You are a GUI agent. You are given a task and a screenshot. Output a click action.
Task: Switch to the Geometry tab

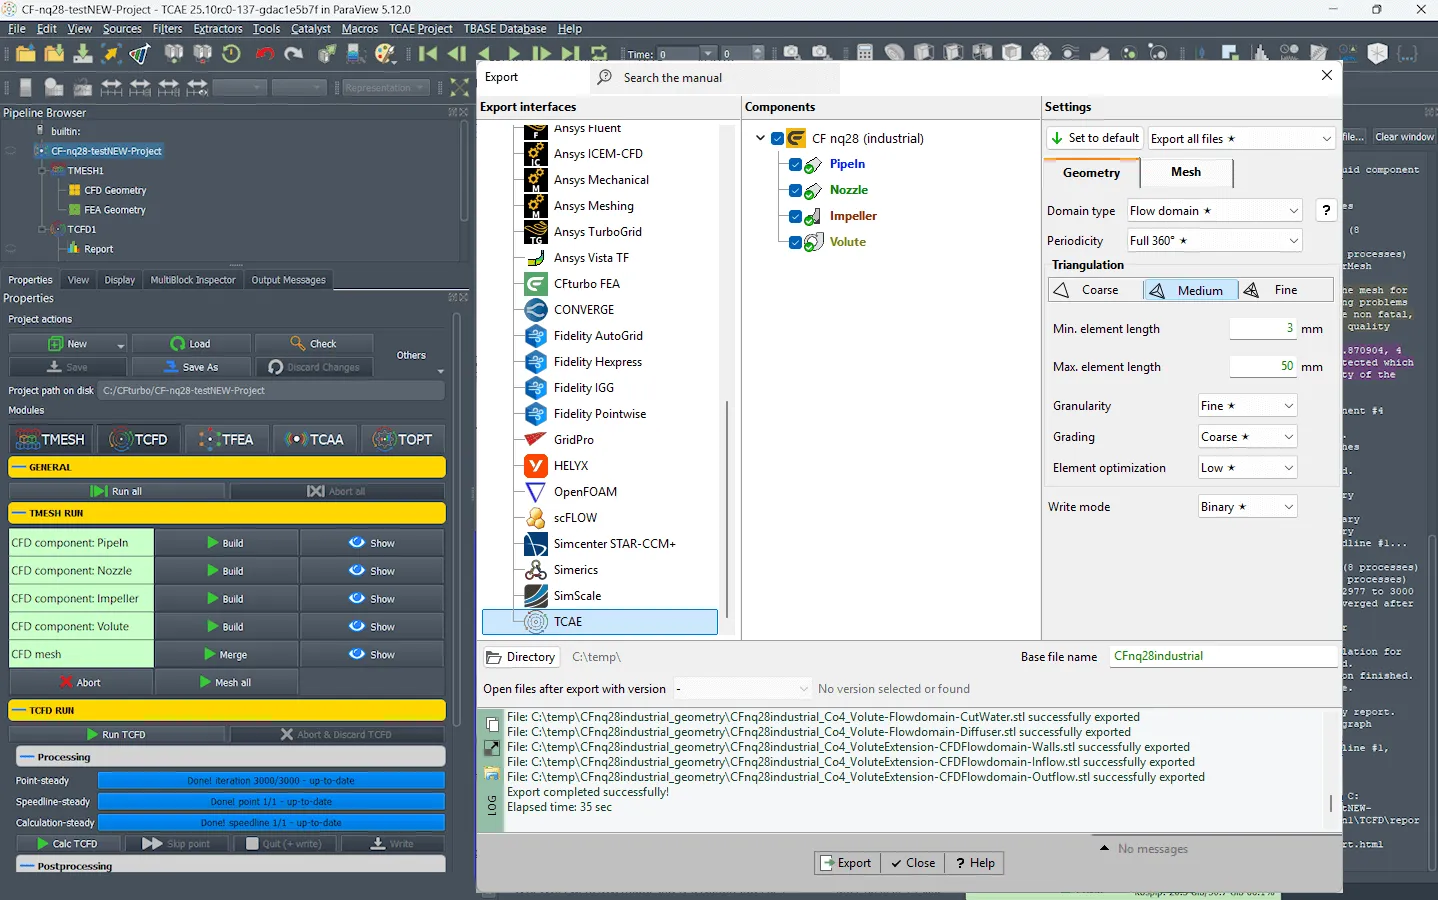click(x=1092, y=173)
